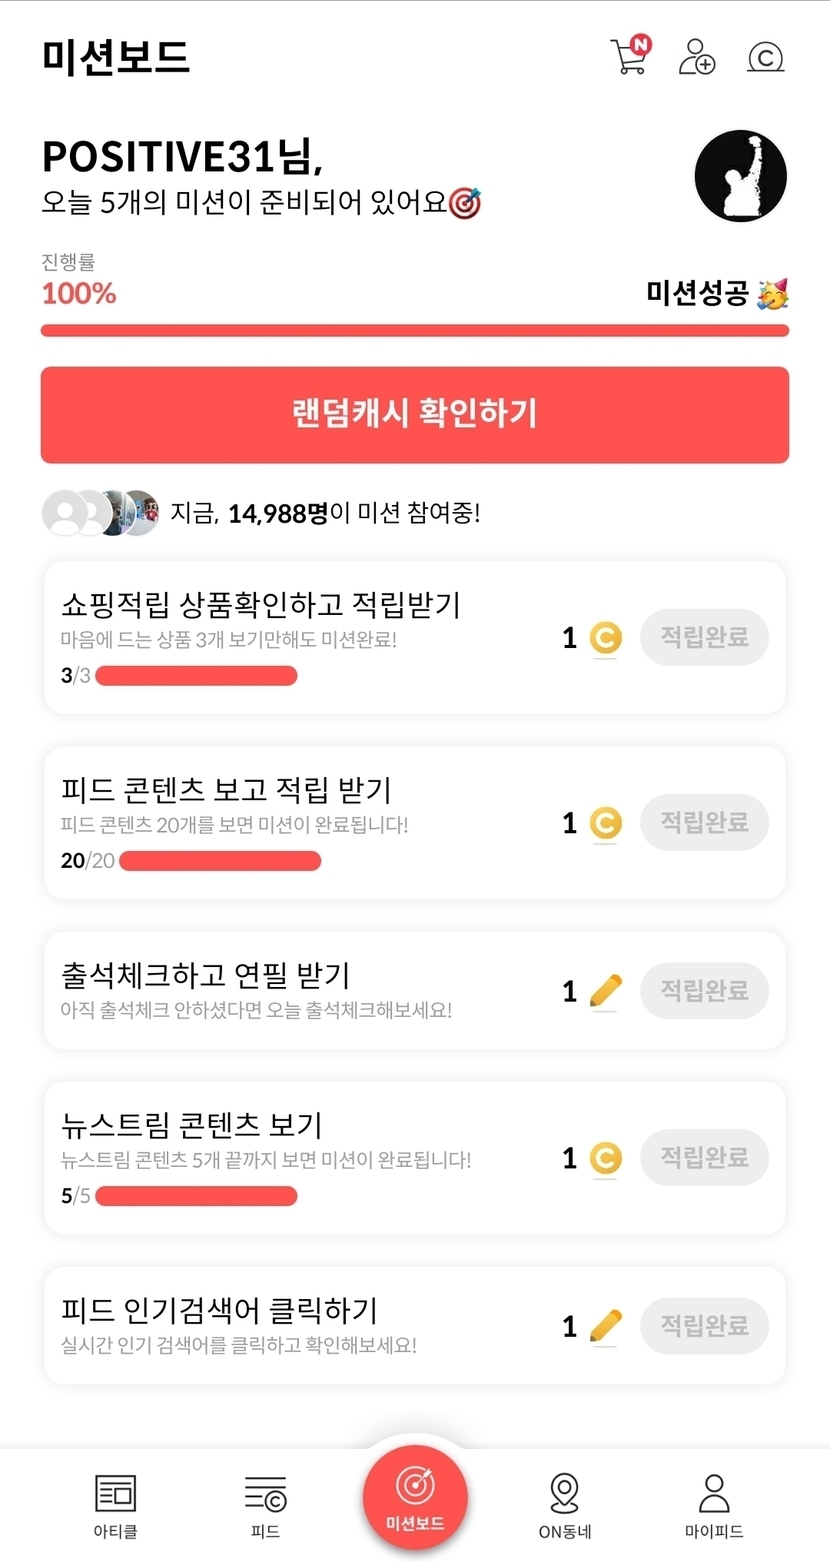Select the 미션보드 center tab
Image resolution: width=830 pixels, height=1562 pixels.
[415, 1497]
